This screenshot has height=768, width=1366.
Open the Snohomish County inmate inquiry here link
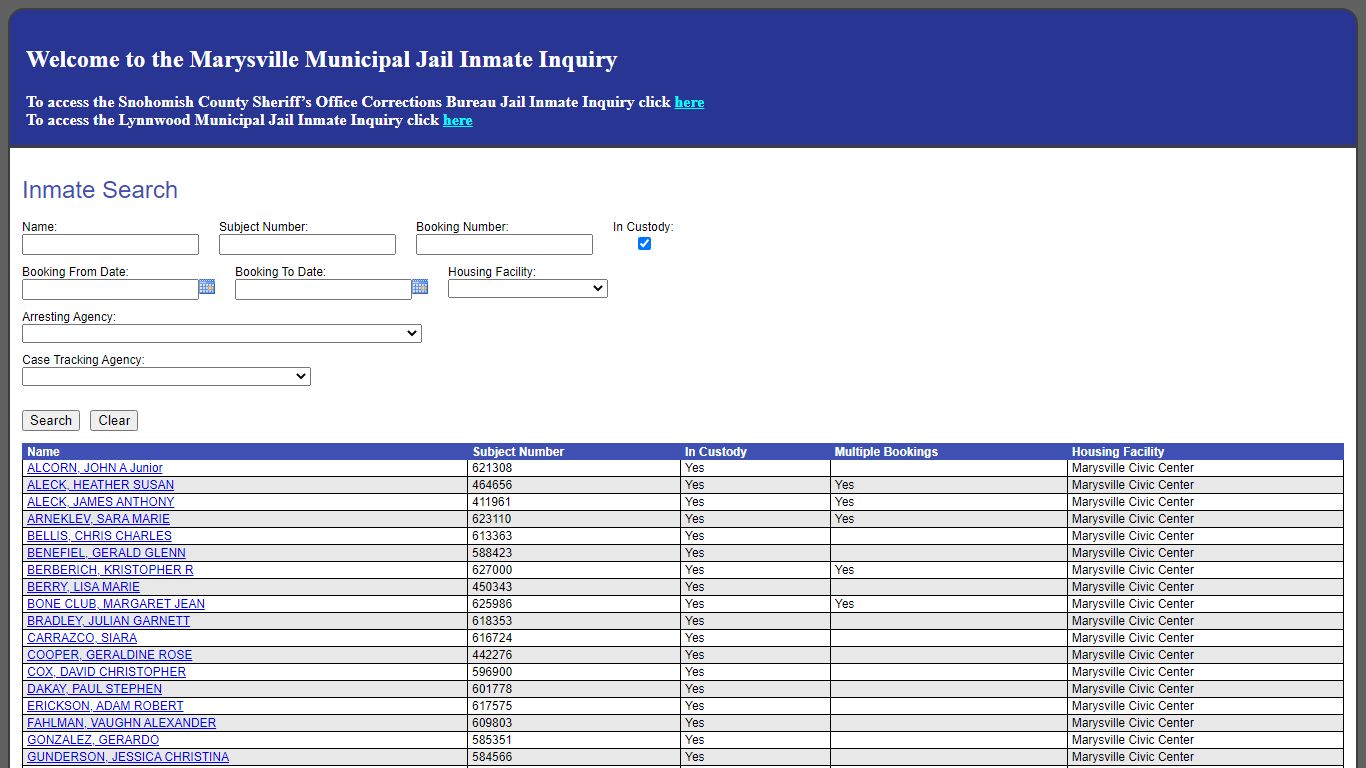[689, 102]
